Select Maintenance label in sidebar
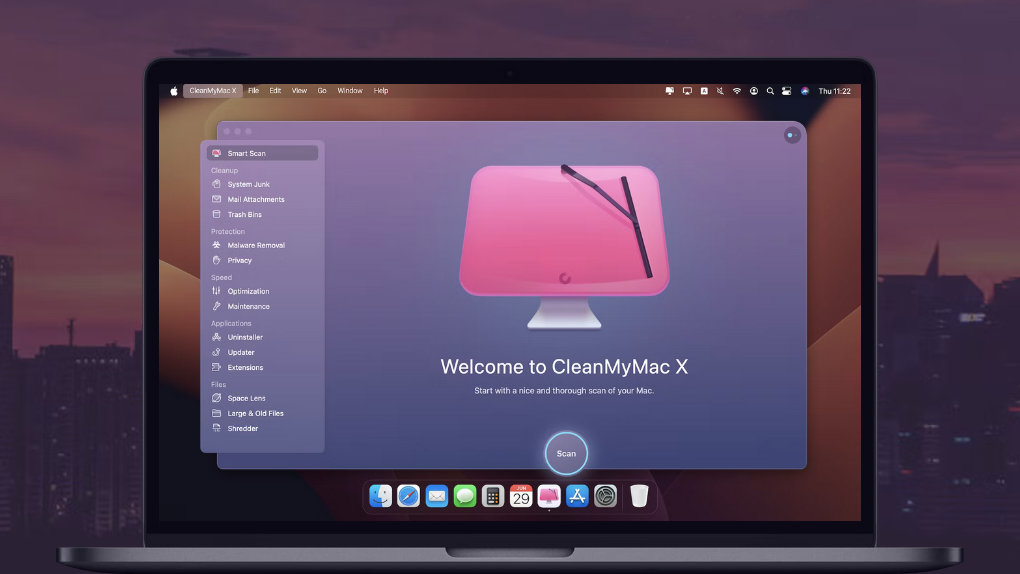This screenshot has width=1020, height=574. click(x=248, y=306)
